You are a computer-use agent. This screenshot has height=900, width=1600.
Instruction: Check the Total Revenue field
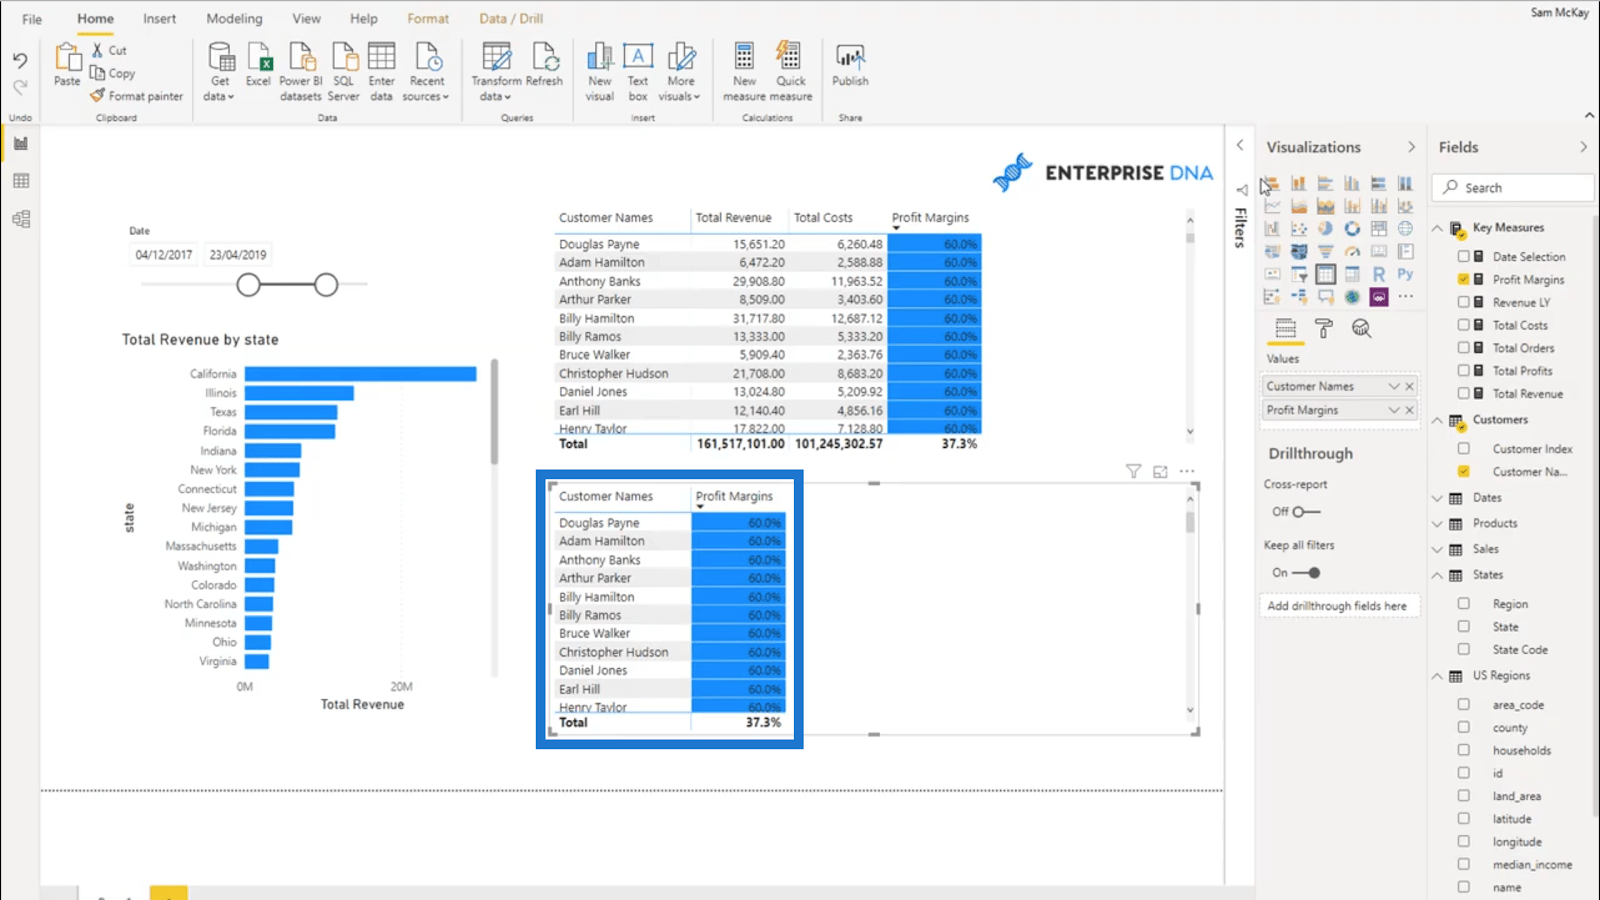pos(1463,393)
